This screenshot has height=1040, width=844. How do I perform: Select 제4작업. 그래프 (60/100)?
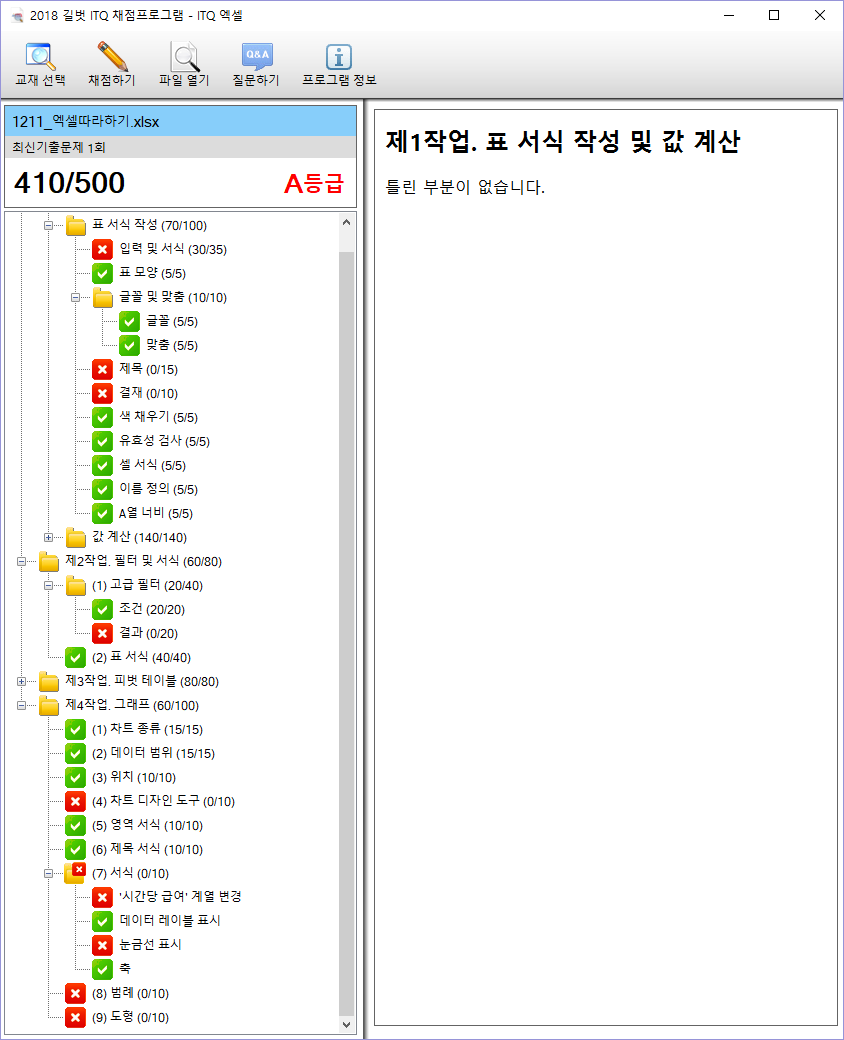(x=132, y=706)
